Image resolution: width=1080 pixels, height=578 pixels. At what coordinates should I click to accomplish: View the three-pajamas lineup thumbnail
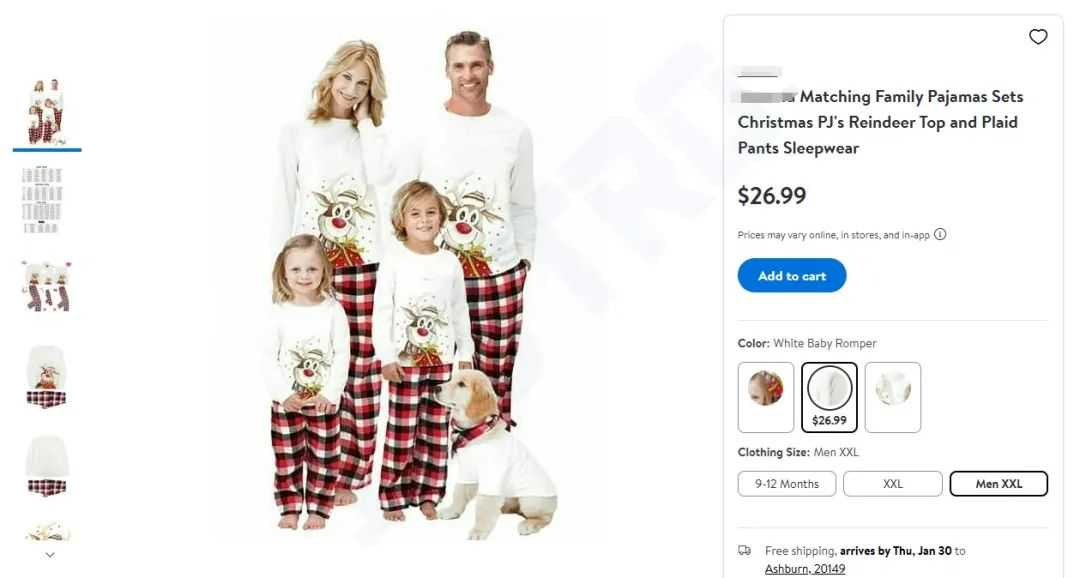point(47,287)
